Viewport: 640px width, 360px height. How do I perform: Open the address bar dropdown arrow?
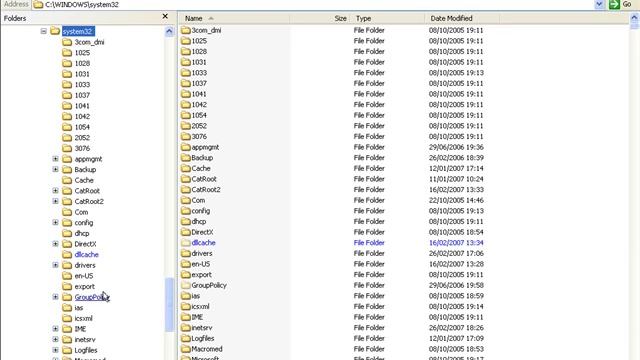(599, 4)
